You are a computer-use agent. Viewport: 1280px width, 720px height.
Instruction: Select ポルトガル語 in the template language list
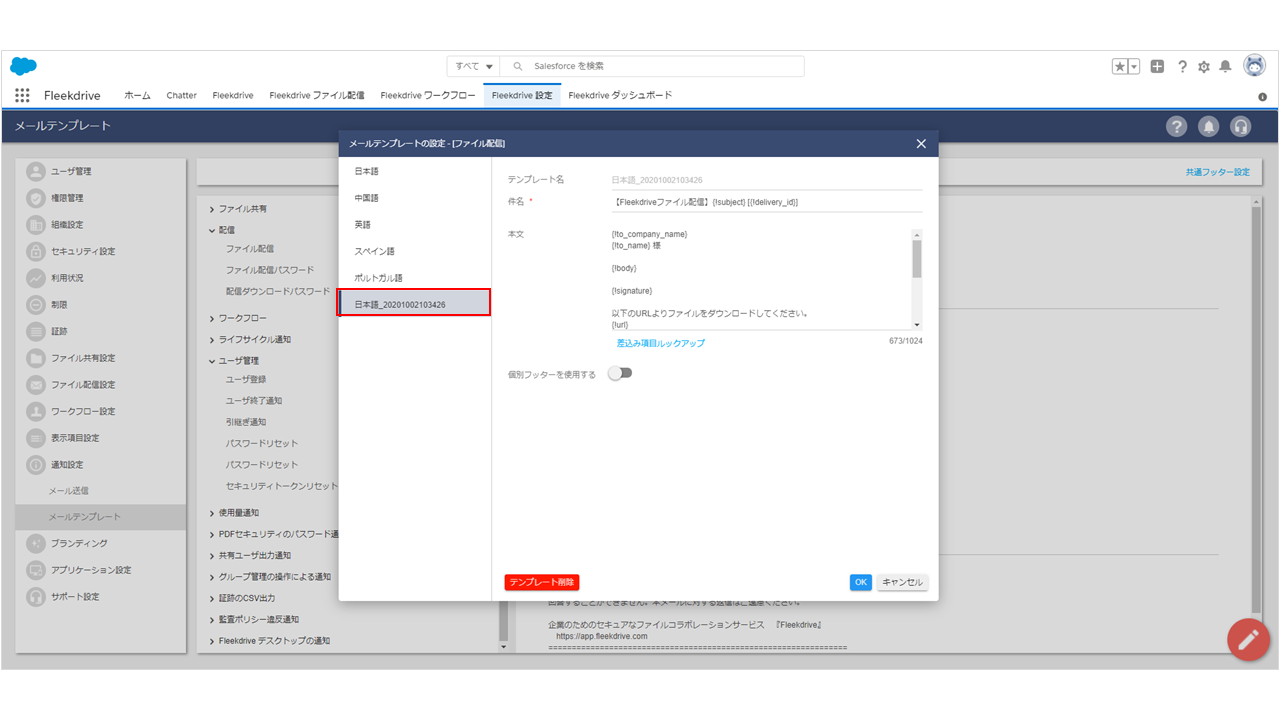pos(414,278)
